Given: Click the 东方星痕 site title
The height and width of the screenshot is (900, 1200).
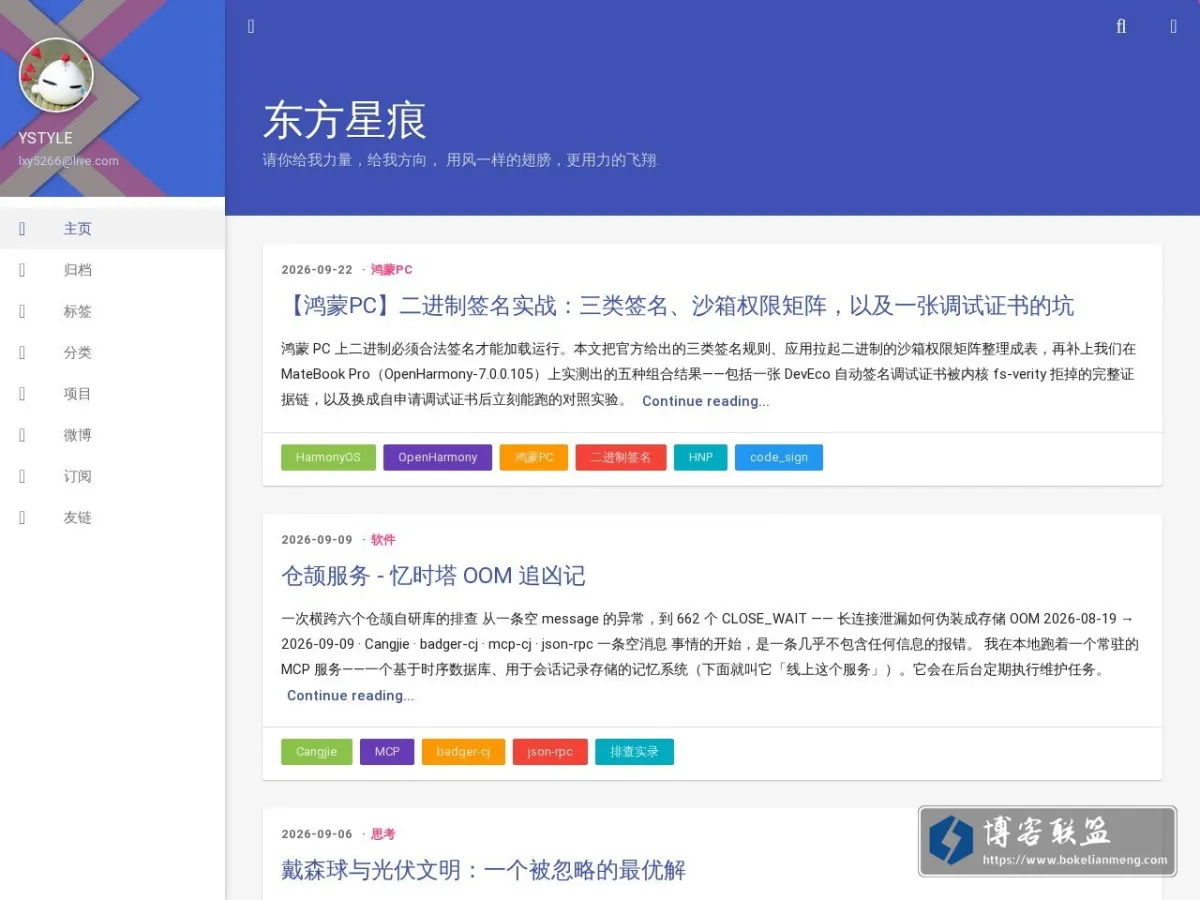Looking at the screenshot, I should click(x=345, y=120).
